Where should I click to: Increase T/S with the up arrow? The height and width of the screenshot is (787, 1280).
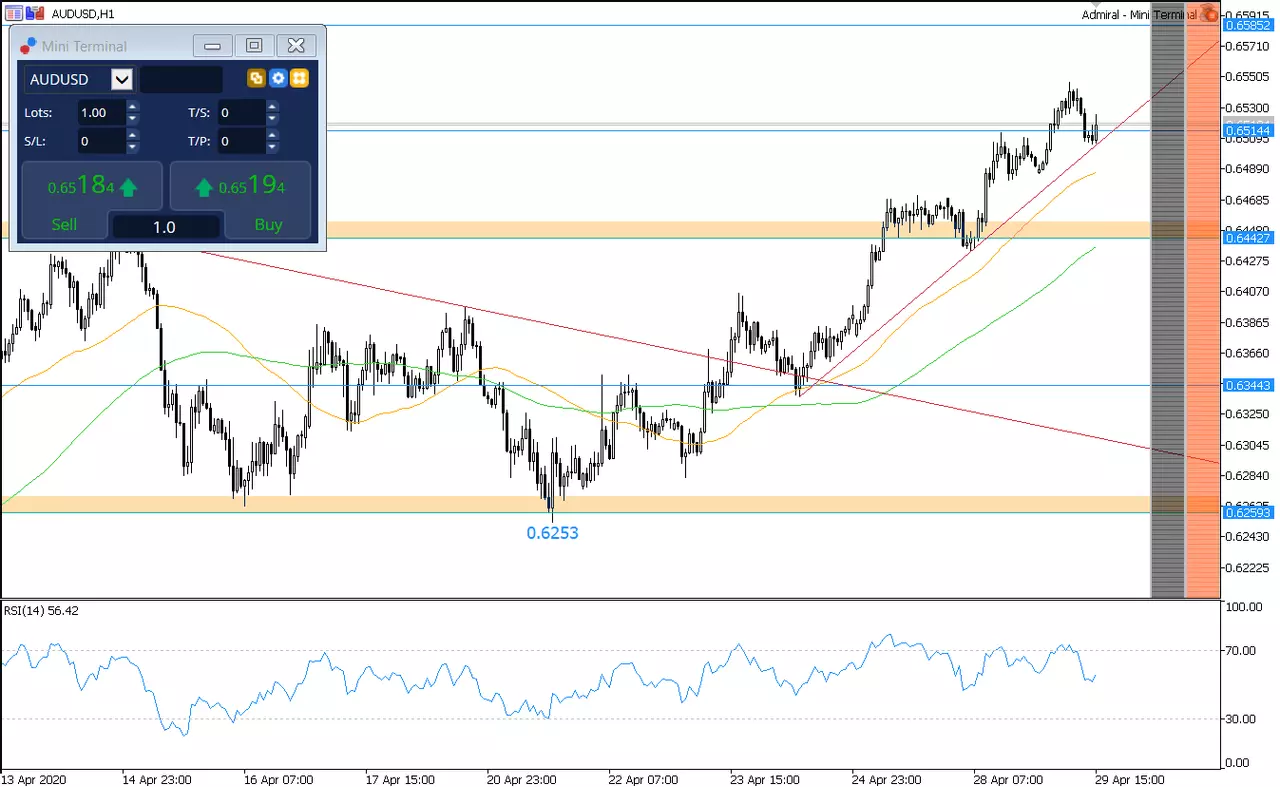click(272, 107)
